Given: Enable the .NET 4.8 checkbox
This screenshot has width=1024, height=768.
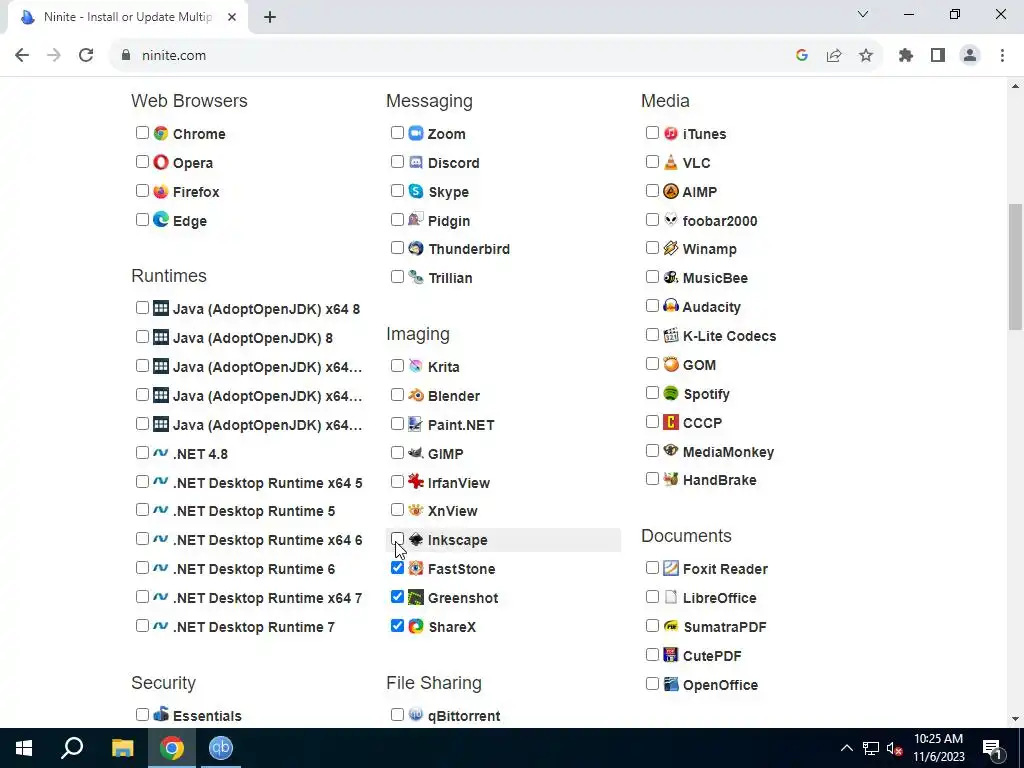Looking at the screenshot, I should pos(142,453).
